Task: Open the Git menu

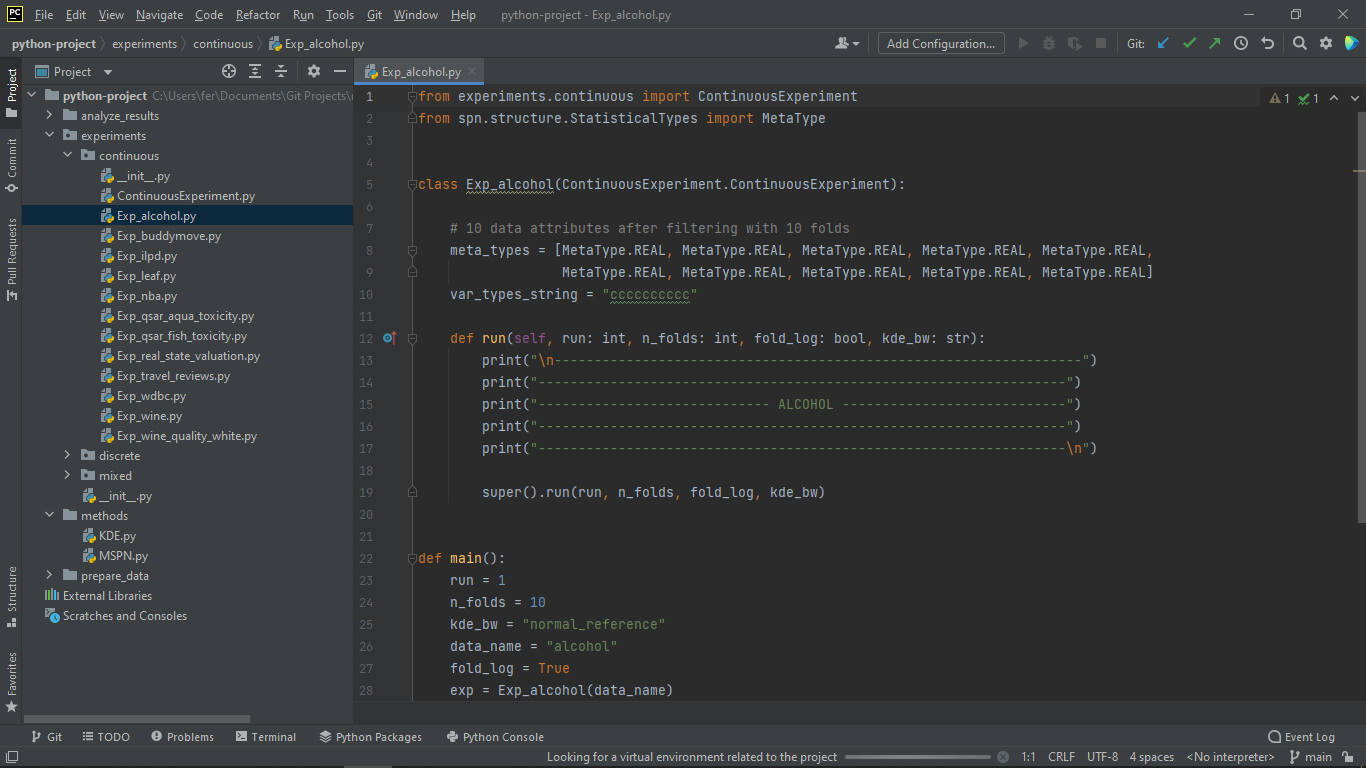Action: 375,15
